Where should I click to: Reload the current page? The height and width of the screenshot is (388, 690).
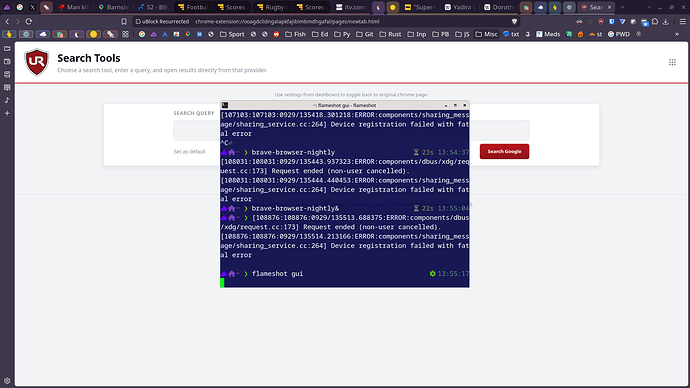(x=29, y=21)
